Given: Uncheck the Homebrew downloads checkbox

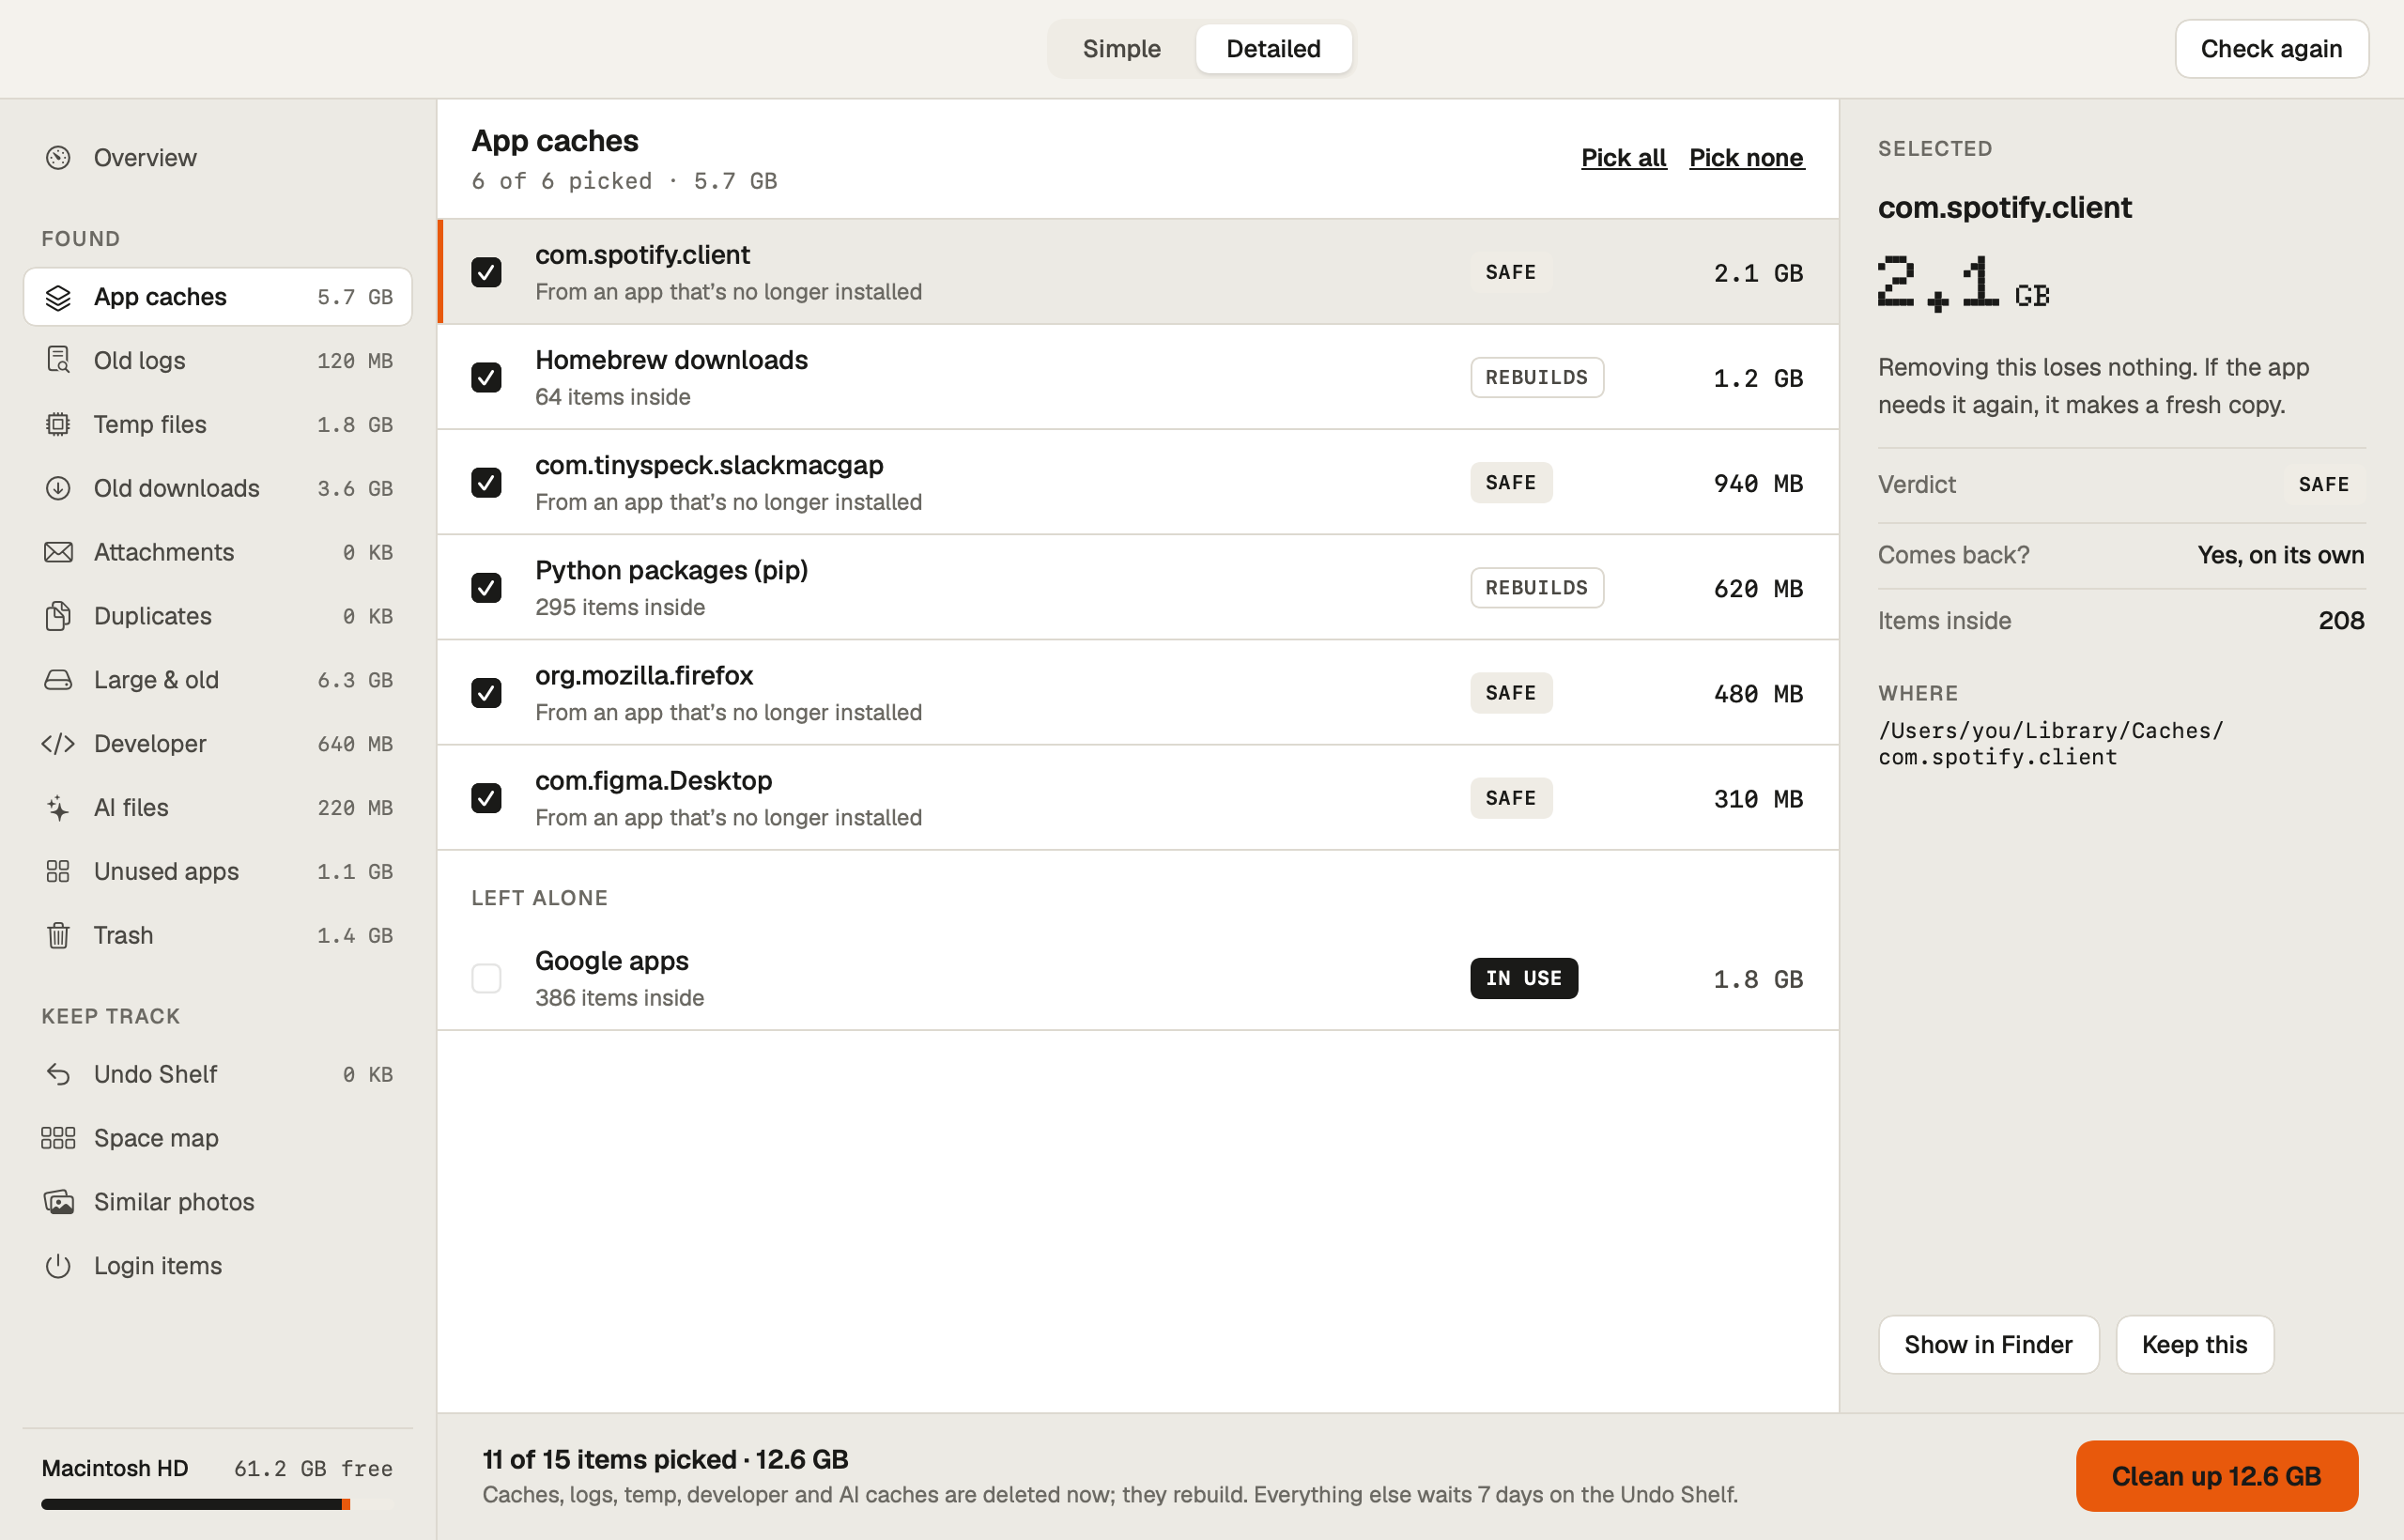Looking at the screenshot, I should tap(486, 377).
